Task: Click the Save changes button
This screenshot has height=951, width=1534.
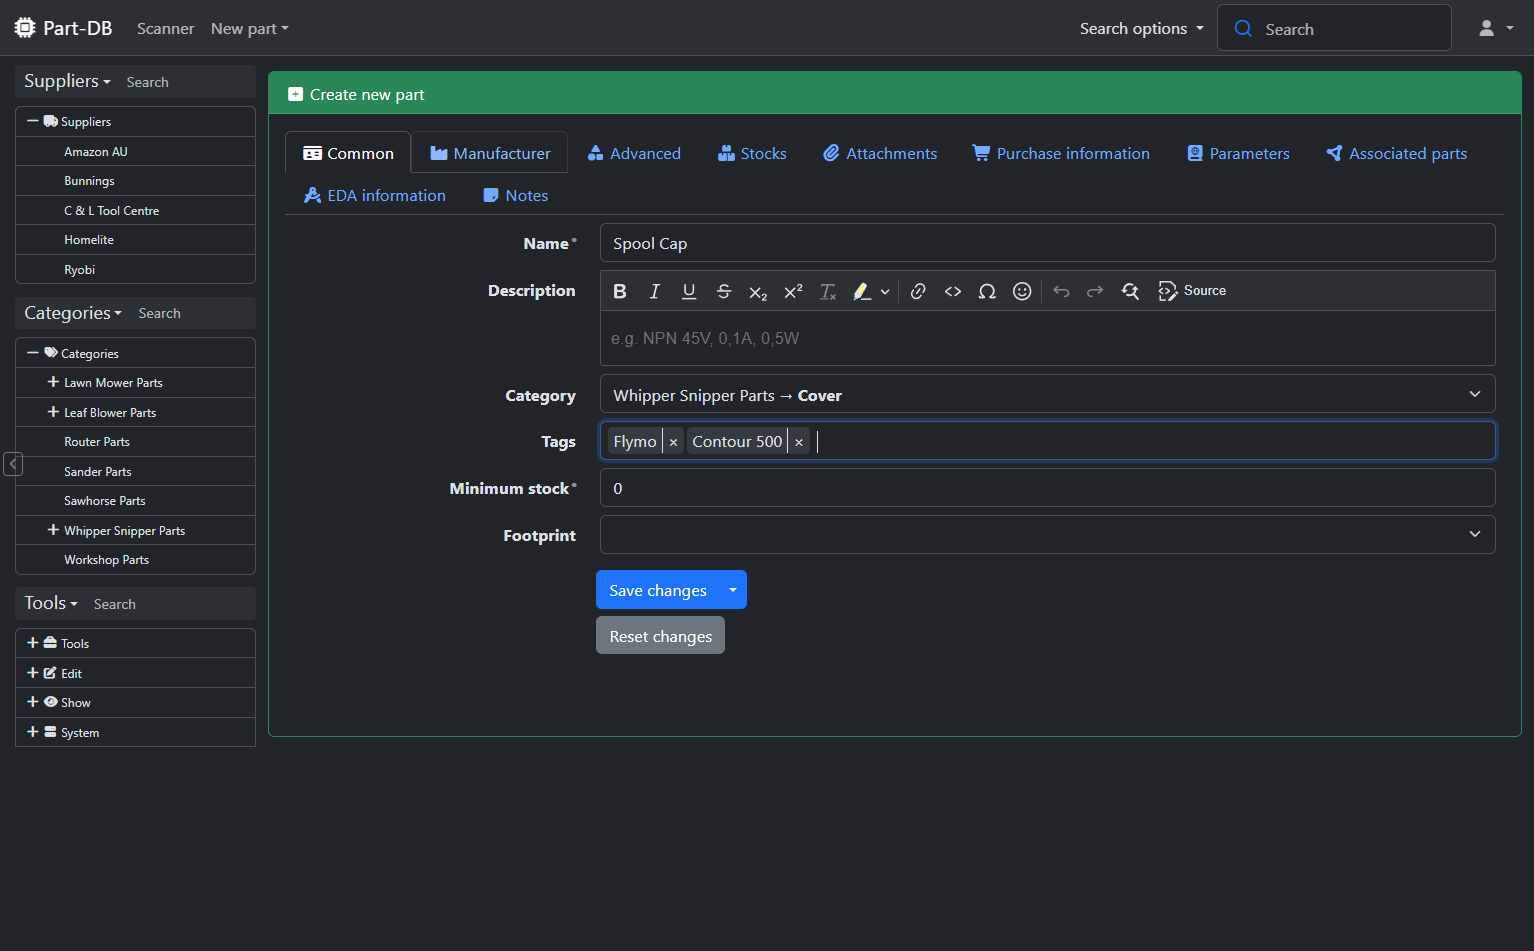Action: point(658,590)
